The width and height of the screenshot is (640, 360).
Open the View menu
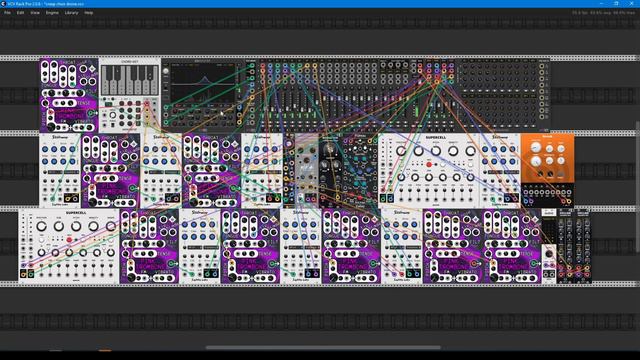(35, 13)
